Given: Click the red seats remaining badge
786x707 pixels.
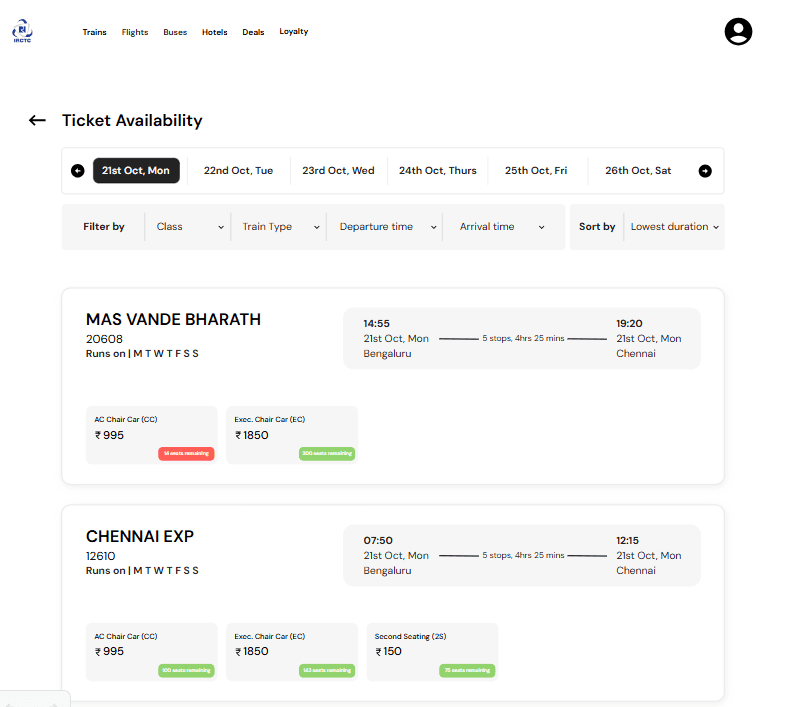Looking at the screenshot, I should click(x=186, y=453).
